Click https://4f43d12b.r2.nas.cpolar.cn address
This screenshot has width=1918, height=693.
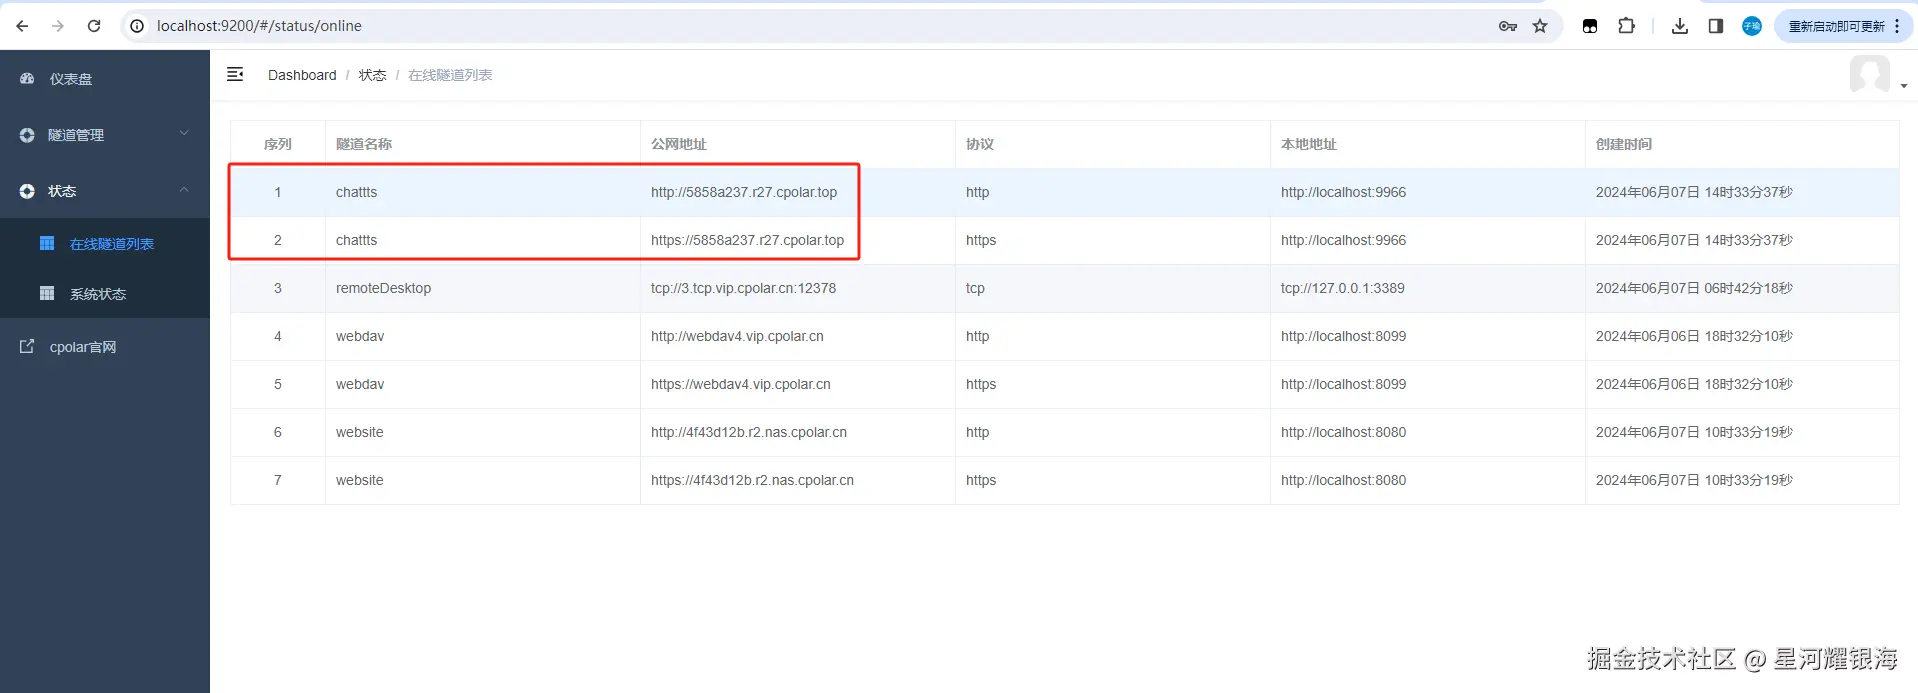[752, 480]
